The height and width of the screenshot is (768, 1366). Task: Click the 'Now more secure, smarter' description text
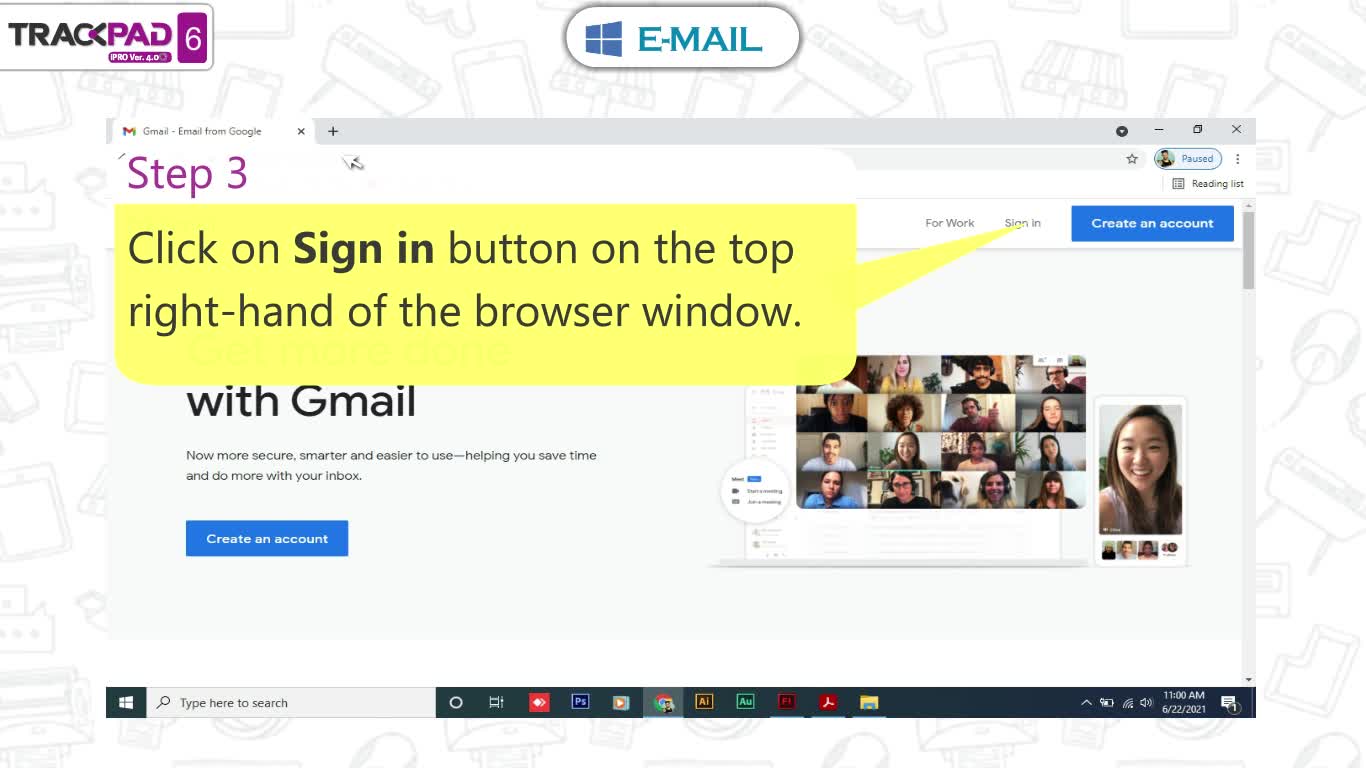(391, 465)
